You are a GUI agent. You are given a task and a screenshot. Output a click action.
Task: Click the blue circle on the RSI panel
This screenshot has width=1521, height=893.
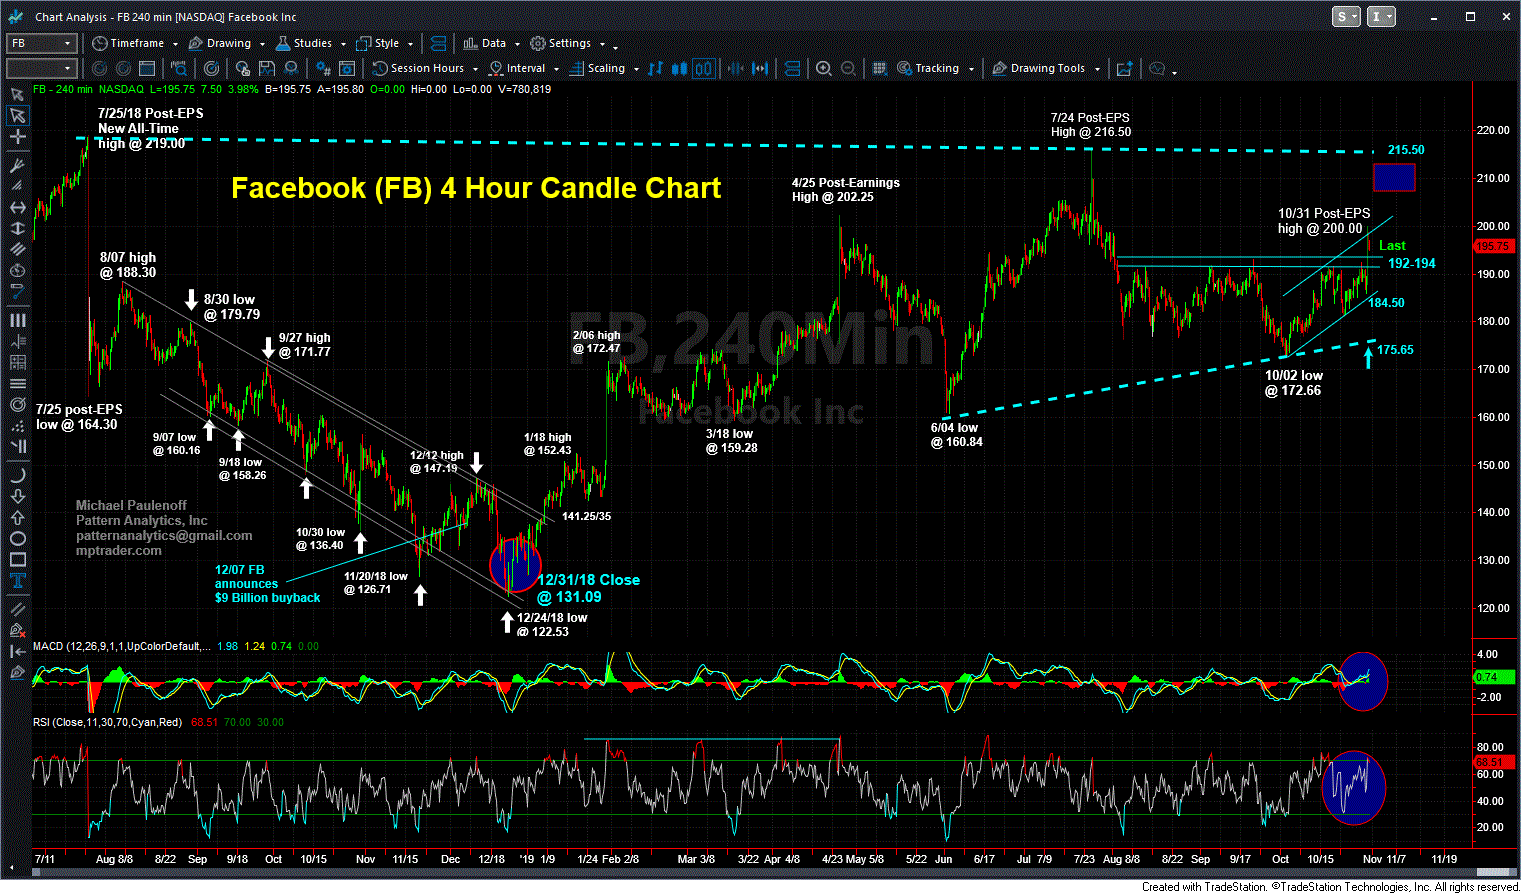point(1354,787)
